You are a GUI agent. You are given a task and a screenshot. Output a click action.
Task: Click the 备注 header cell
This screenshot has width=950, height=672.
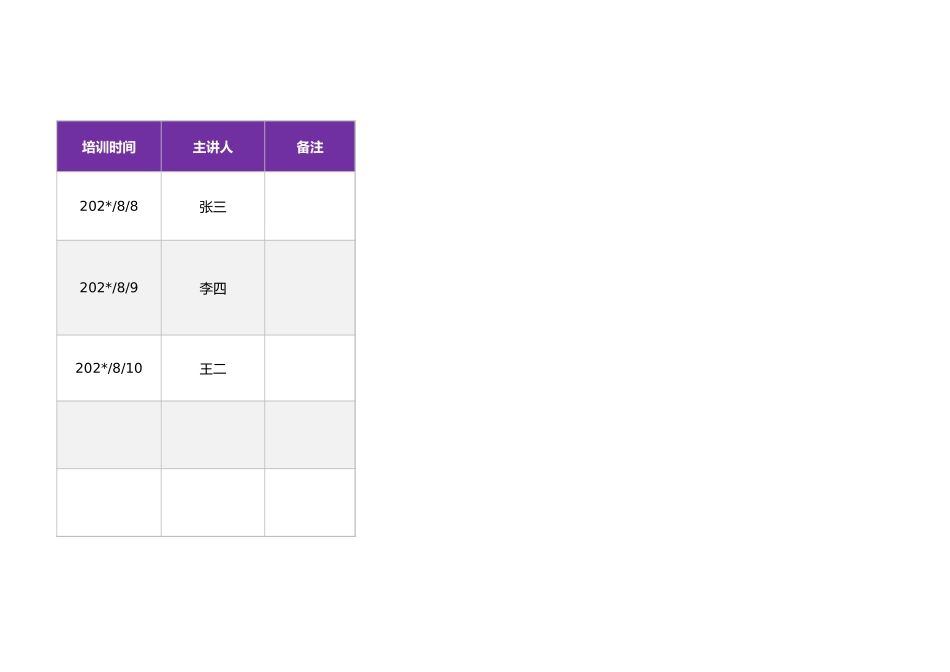coord(310,147)
